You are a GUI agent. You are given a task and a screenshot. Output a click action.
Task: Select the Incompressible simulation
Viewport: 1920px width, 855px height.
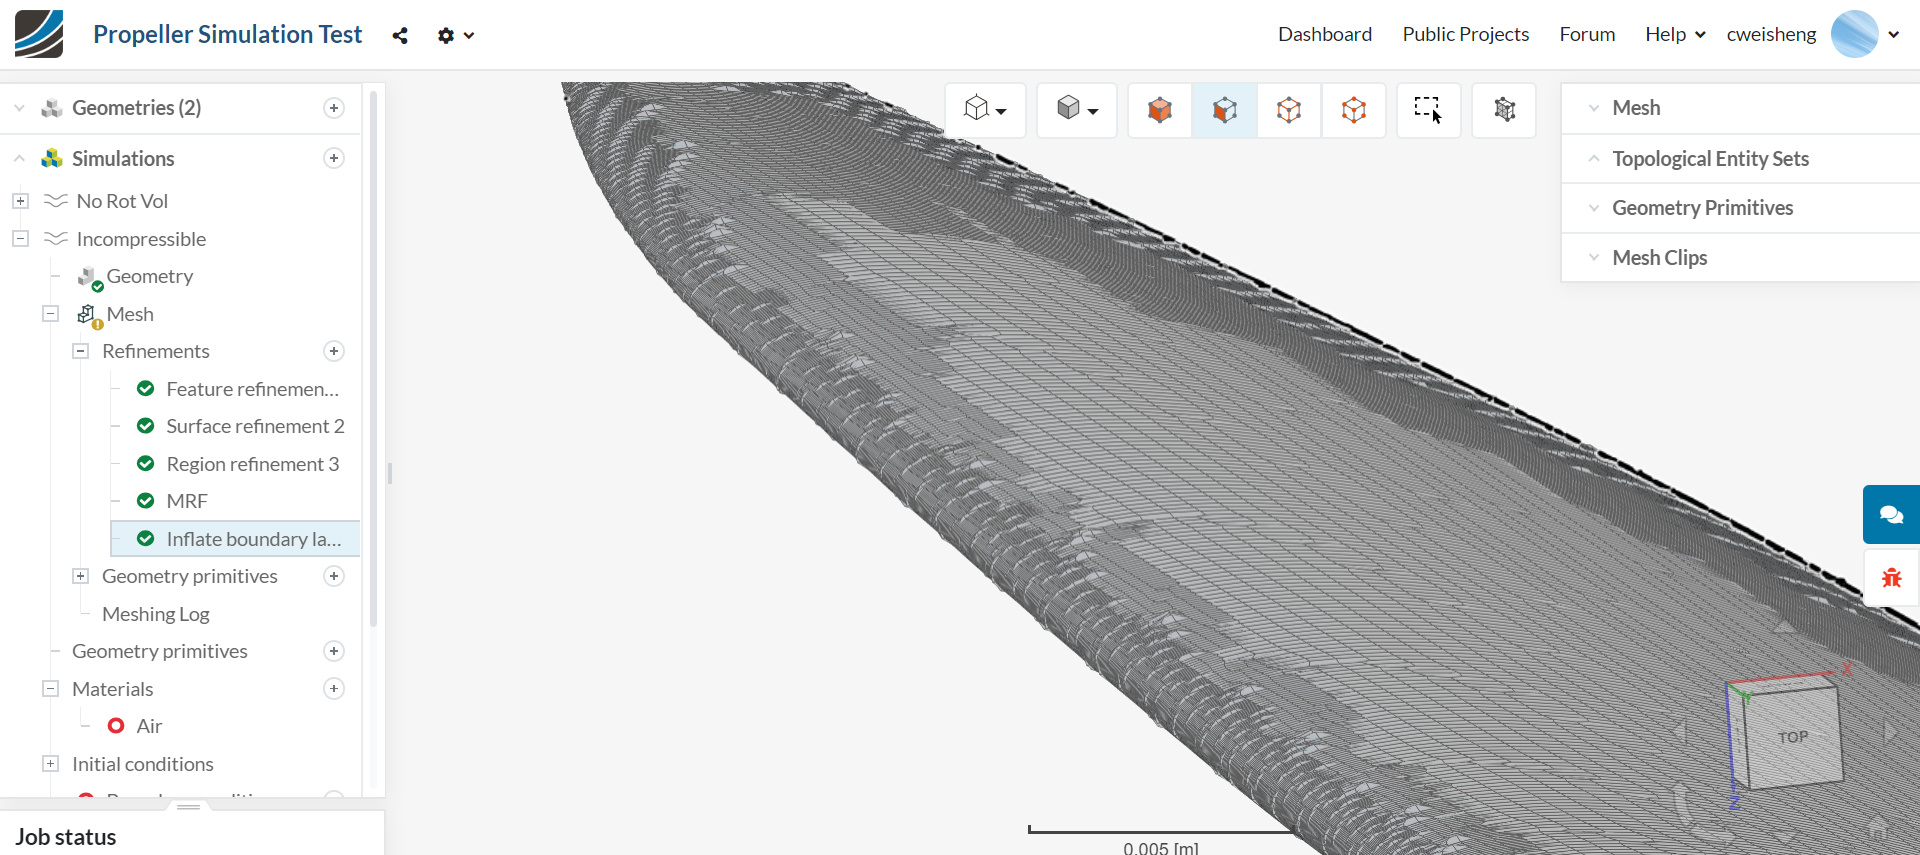141,239
